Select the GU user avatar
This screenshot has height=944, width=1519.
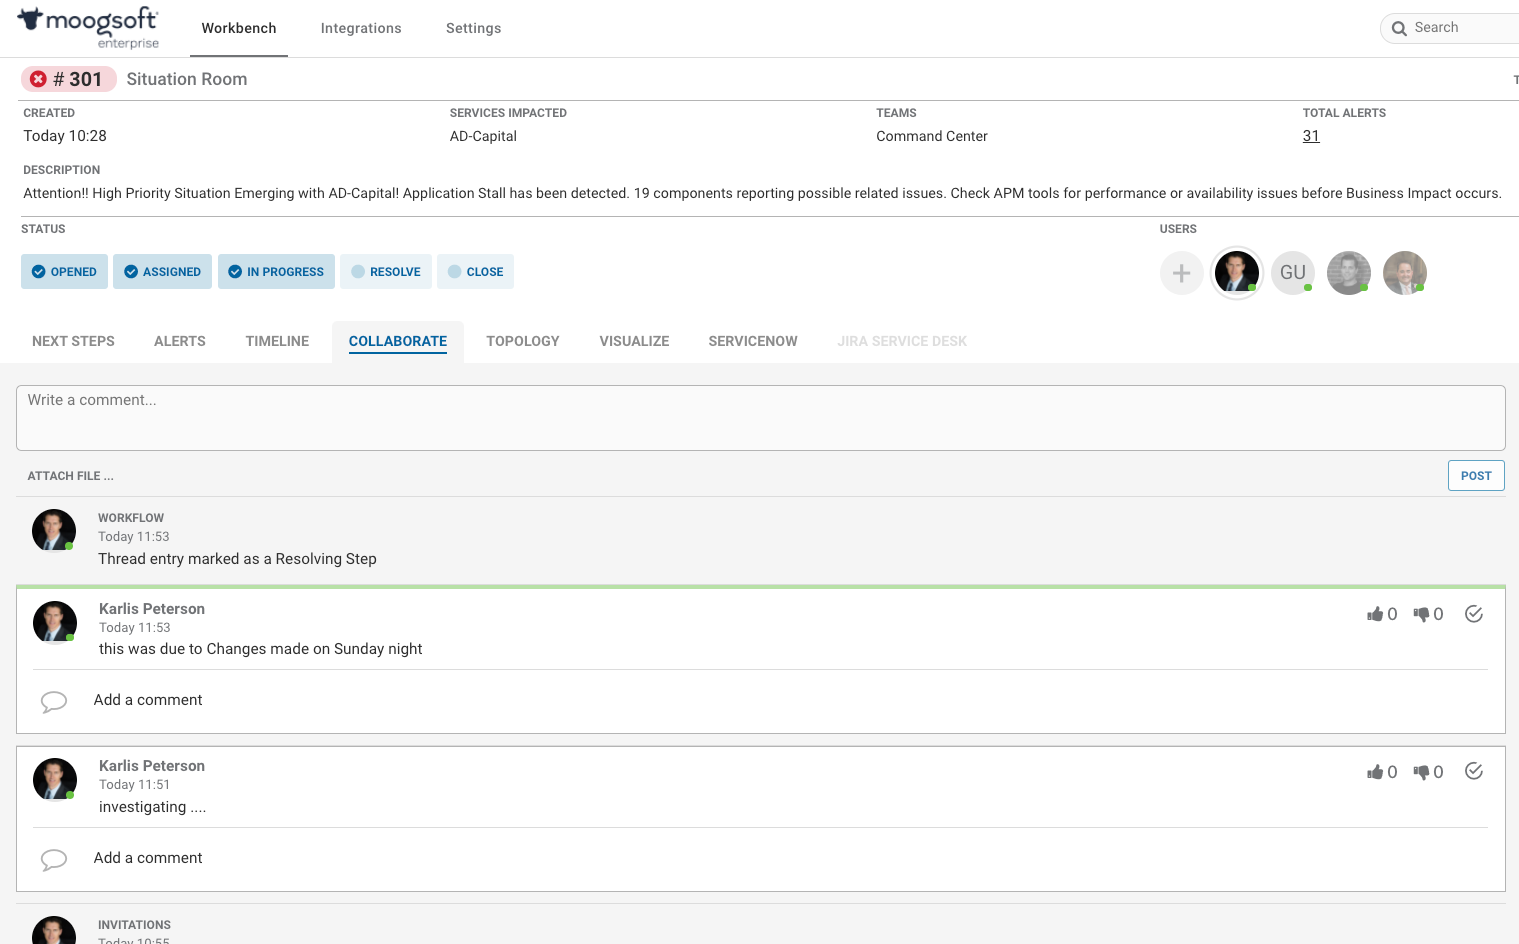point(1293,273)
